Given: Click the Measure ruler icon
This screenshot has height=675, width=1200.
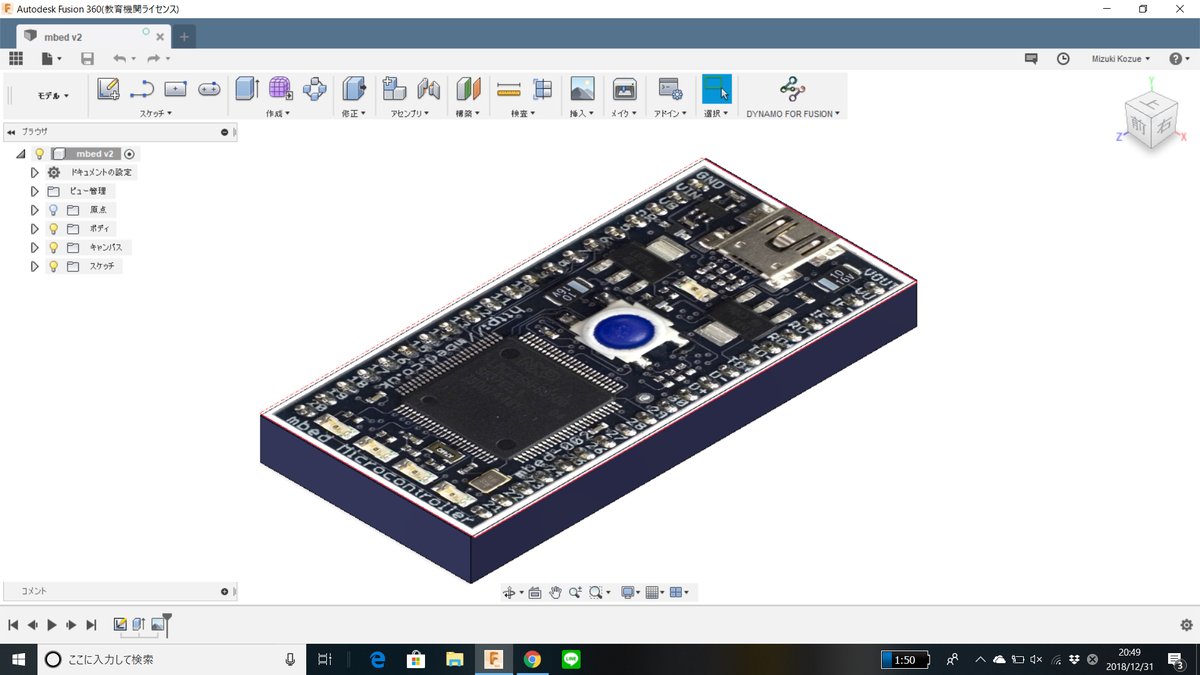Looking at the screenshot, I should coord(509,89).
